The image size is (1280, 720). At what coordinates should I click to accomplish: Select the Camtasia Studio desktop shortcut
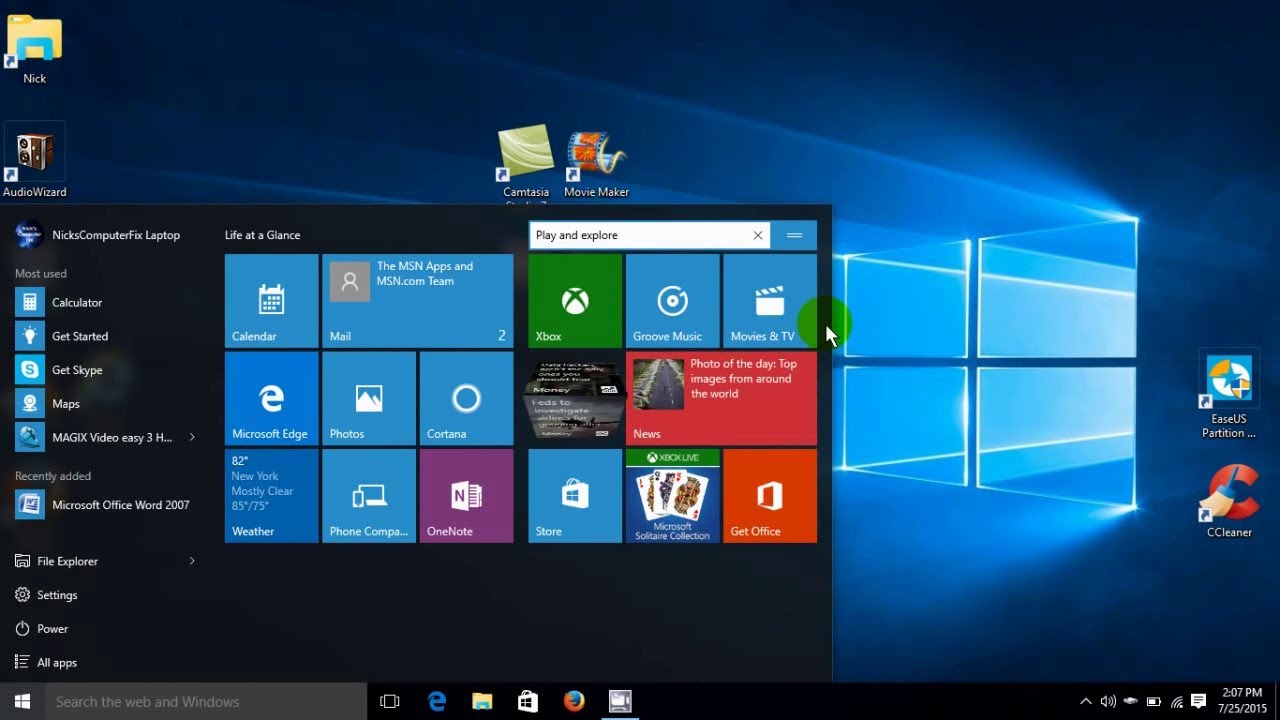[x=526, y=164]
